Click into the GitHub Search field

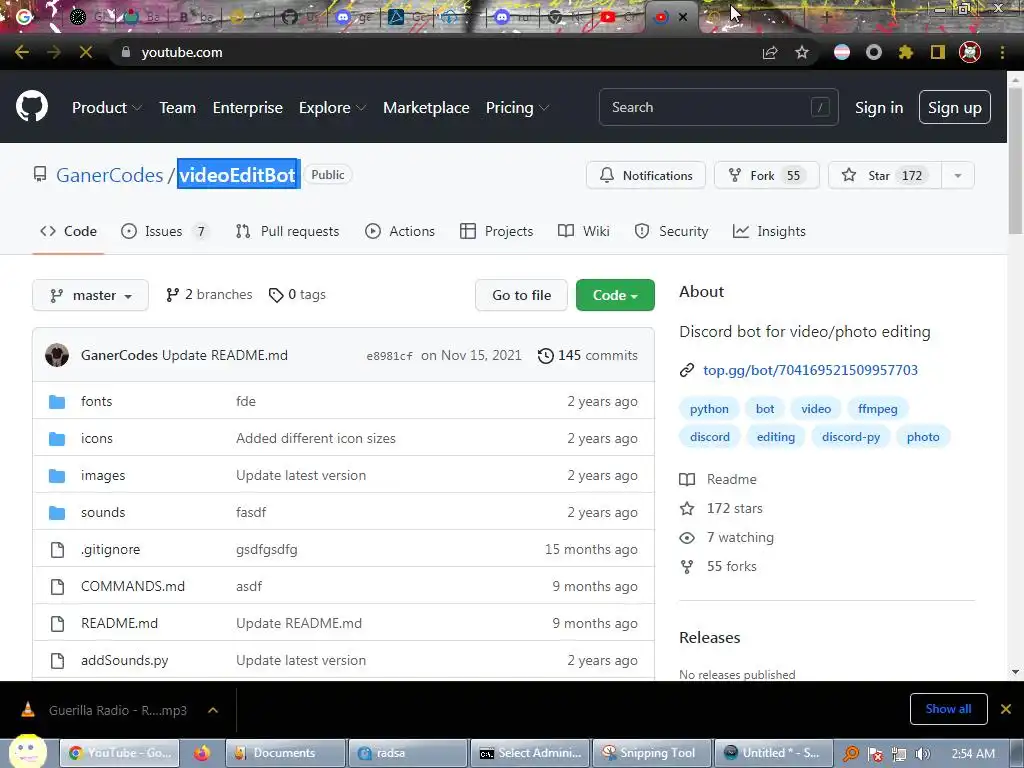[x=718, y=107]
